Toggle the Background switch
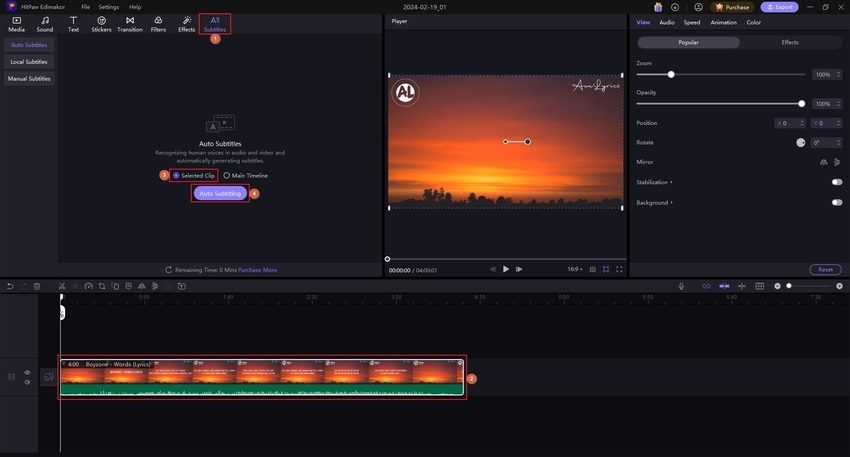Screen dimensions: 850x457 [x=837, y=203]
